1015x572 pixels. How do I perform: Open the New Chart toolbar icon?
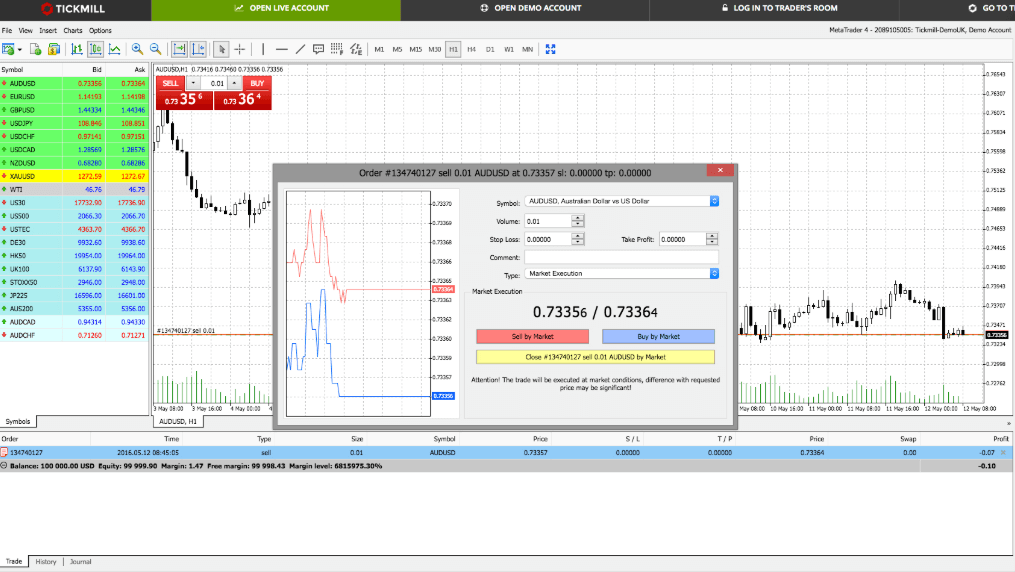8,49
